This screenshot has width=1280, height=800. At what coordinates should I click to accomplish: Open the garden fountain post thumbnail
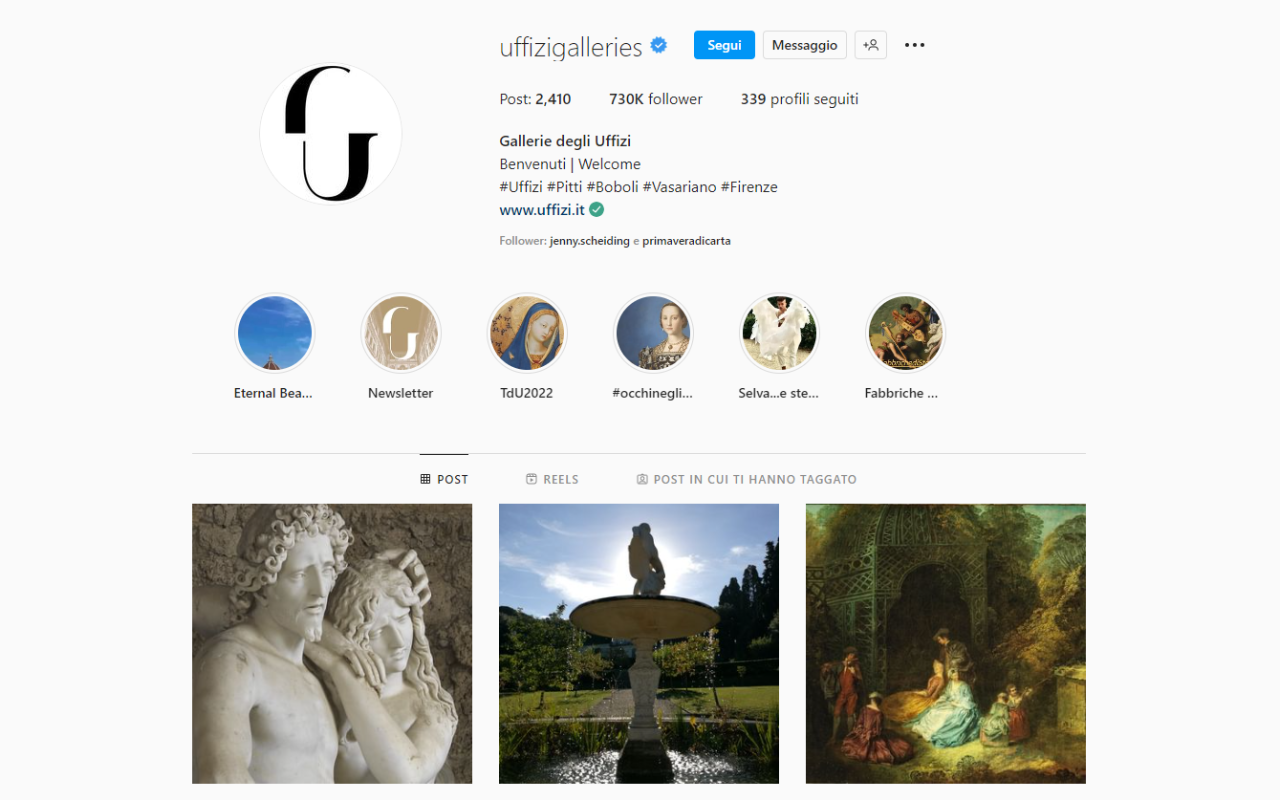[639, 644]
